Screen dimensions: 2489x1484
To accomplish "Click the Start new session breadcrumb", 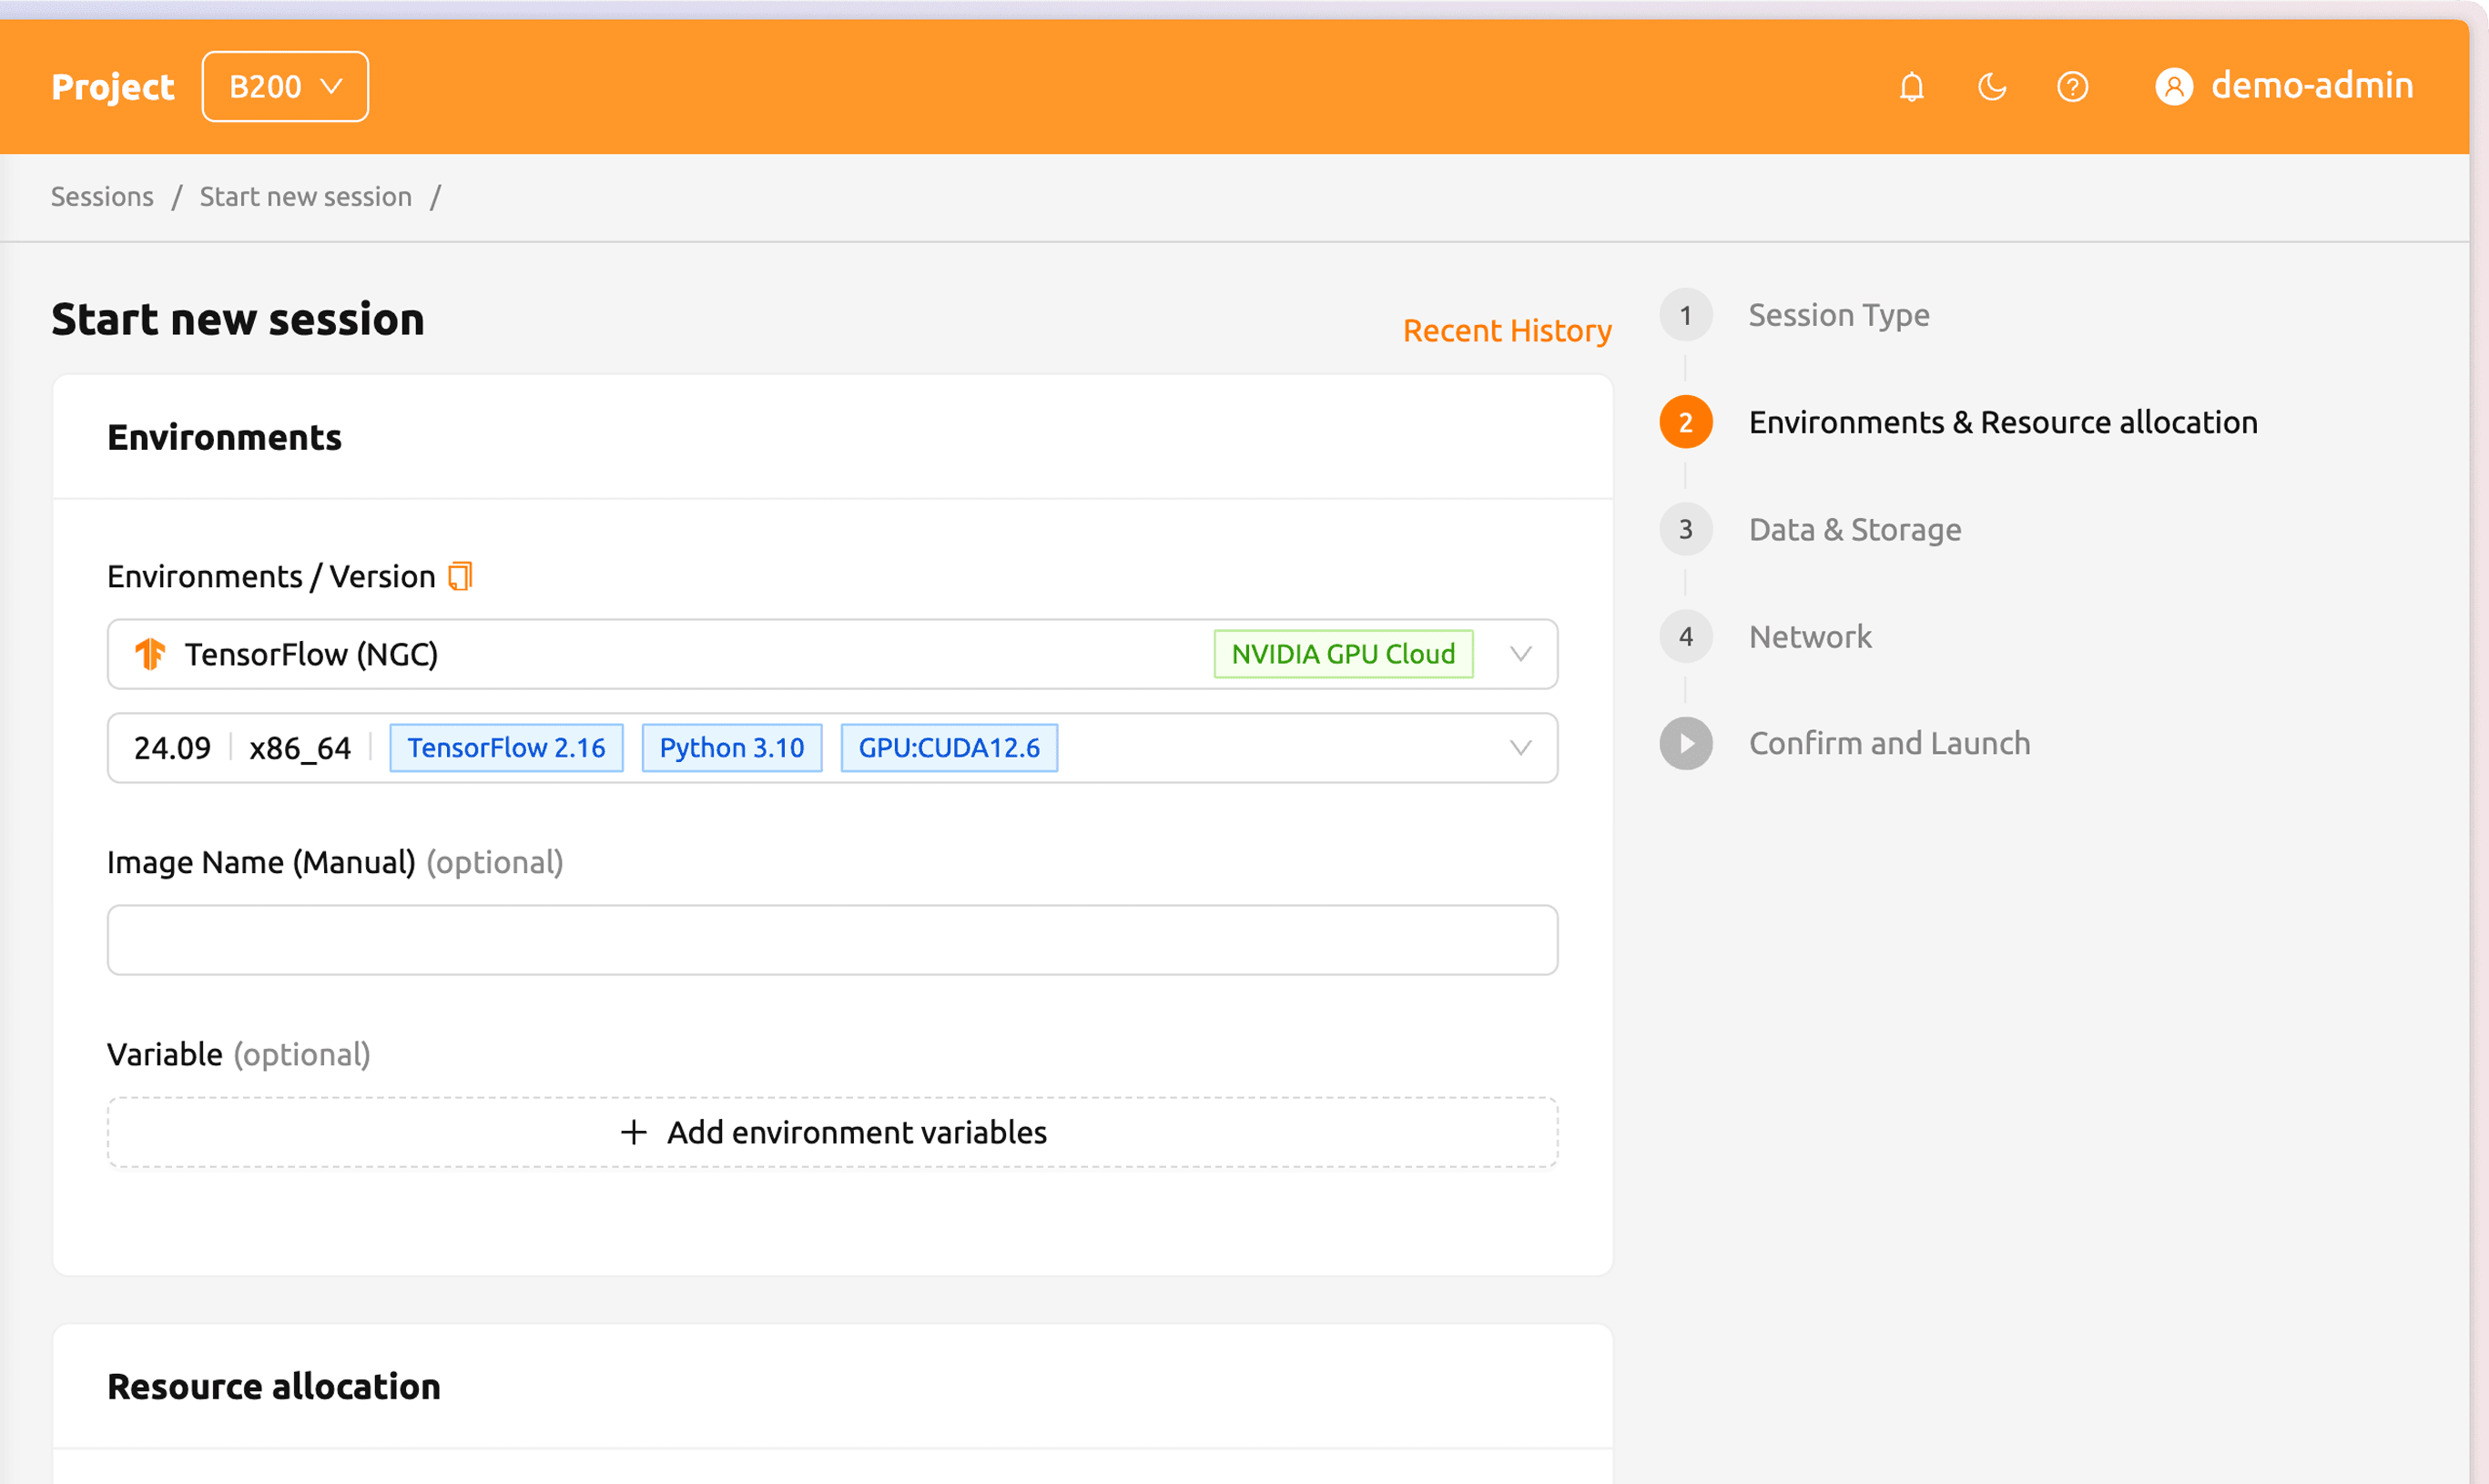I will [x=305, y=196].
